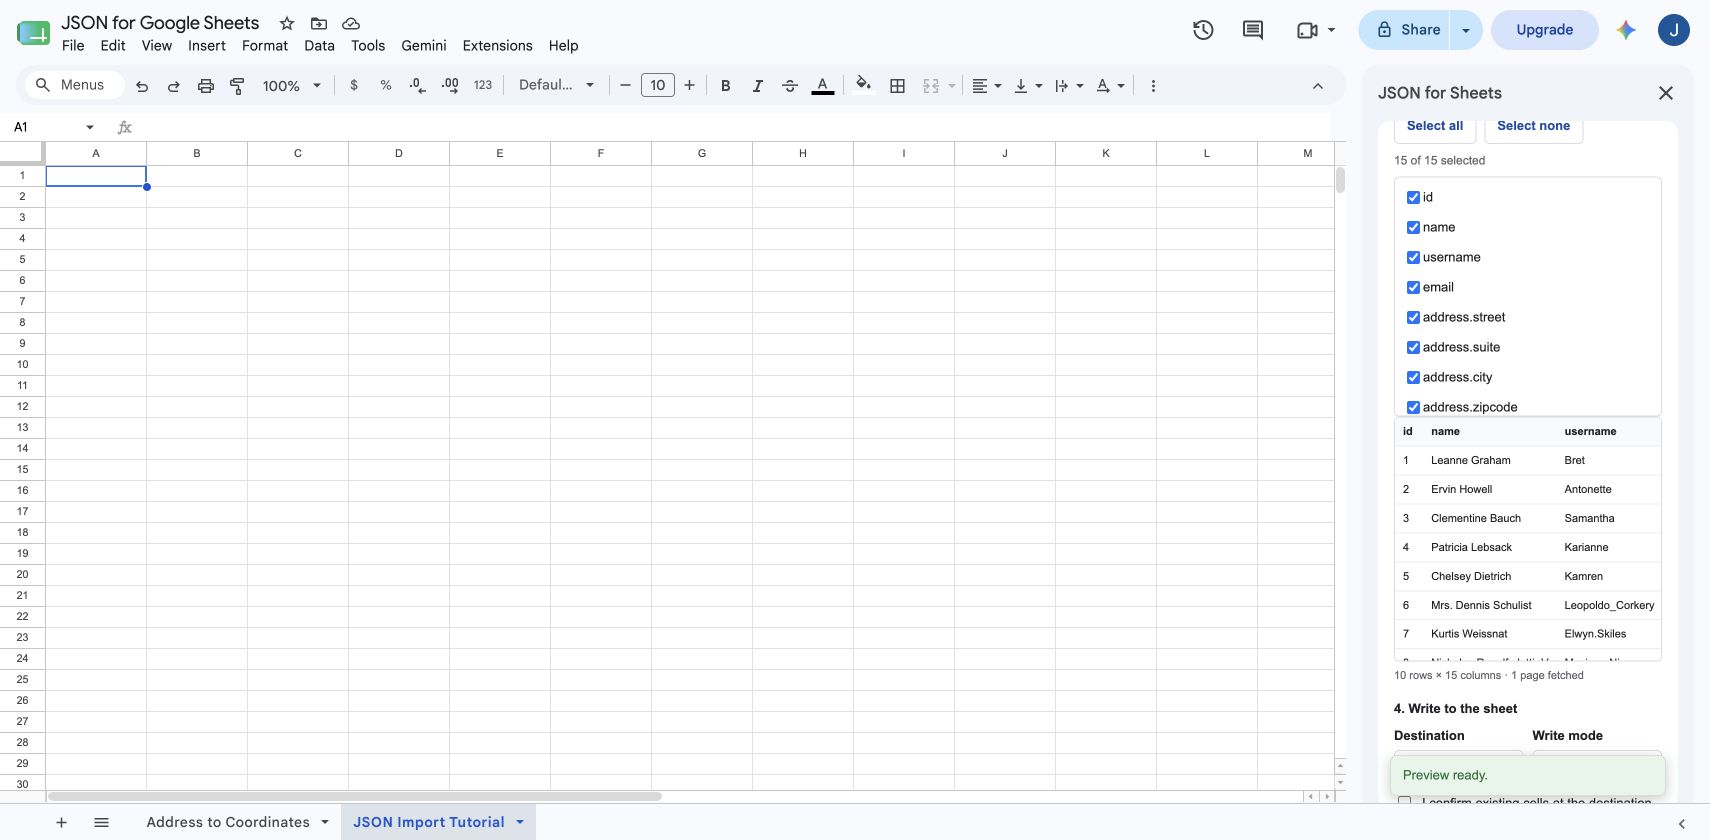Screen dimensions: 1710x840
Task: Uncheck the address.street checkbox
Action: tap(1413, 318)
